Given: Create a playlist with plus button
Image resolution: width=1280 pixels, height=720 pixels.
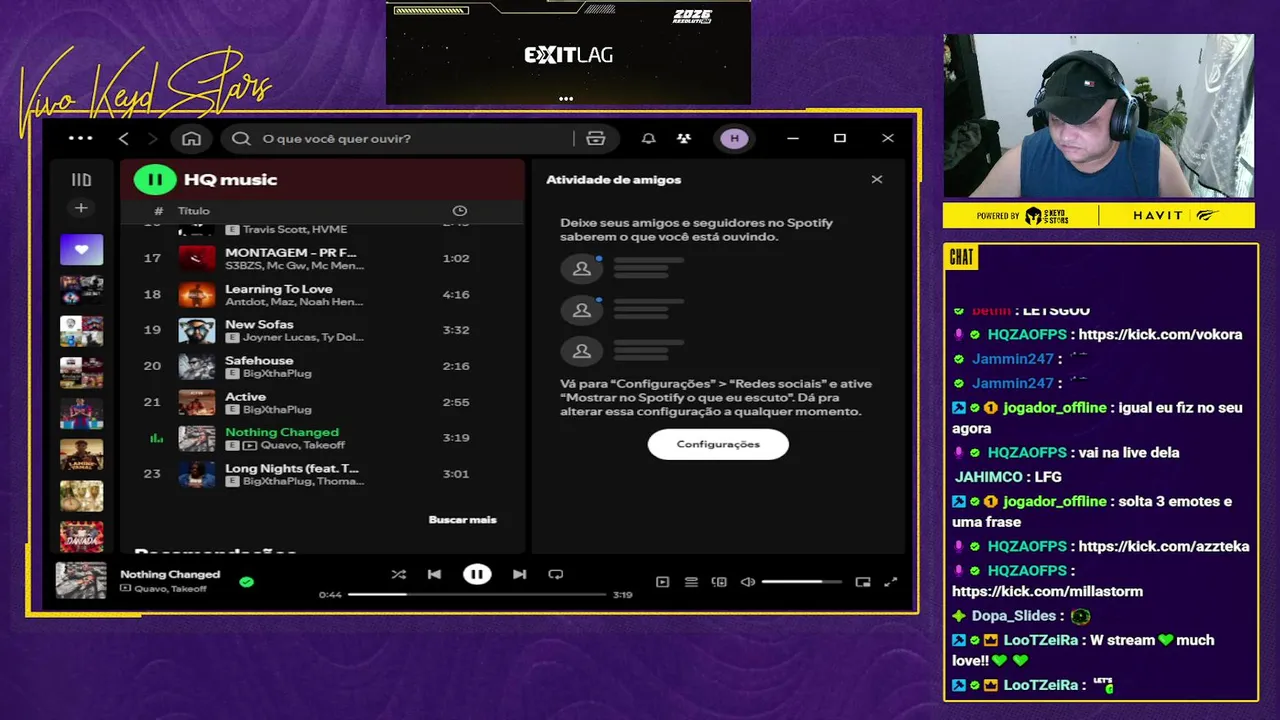Looking at the screenshot, I should pyautogui.click(x=81, y=208).
